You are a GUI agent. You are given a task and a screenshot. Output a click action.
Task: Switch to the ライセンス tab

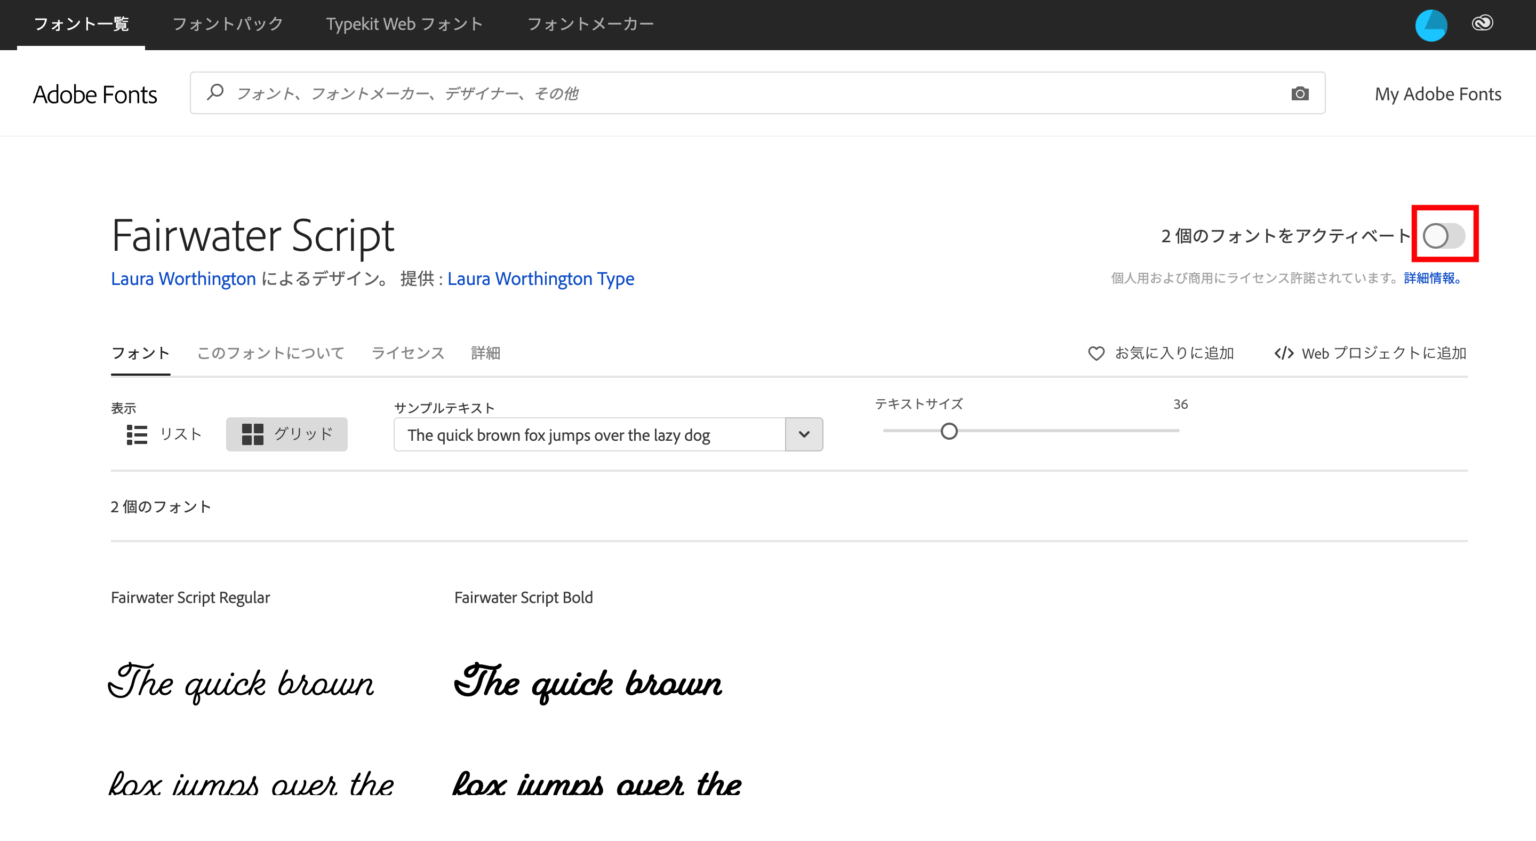tap(407, 353)
